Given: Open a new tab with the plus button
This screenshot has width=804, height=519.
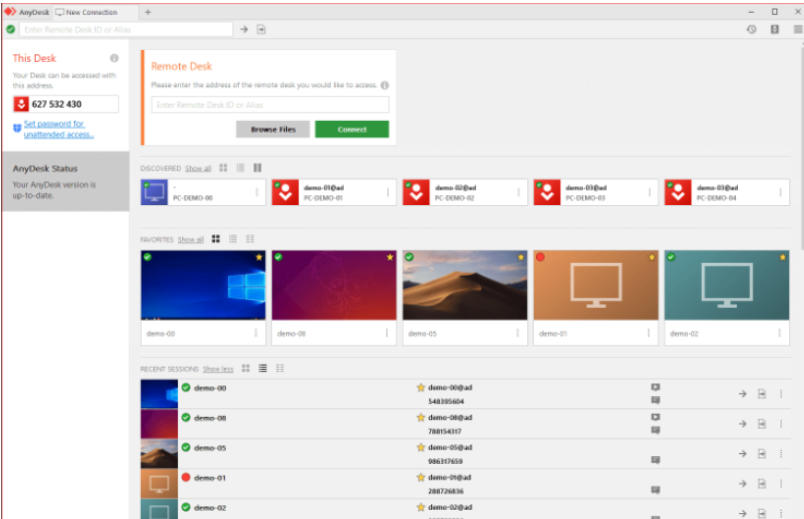Looking at the screenshot, I should (x=148, y=12).
